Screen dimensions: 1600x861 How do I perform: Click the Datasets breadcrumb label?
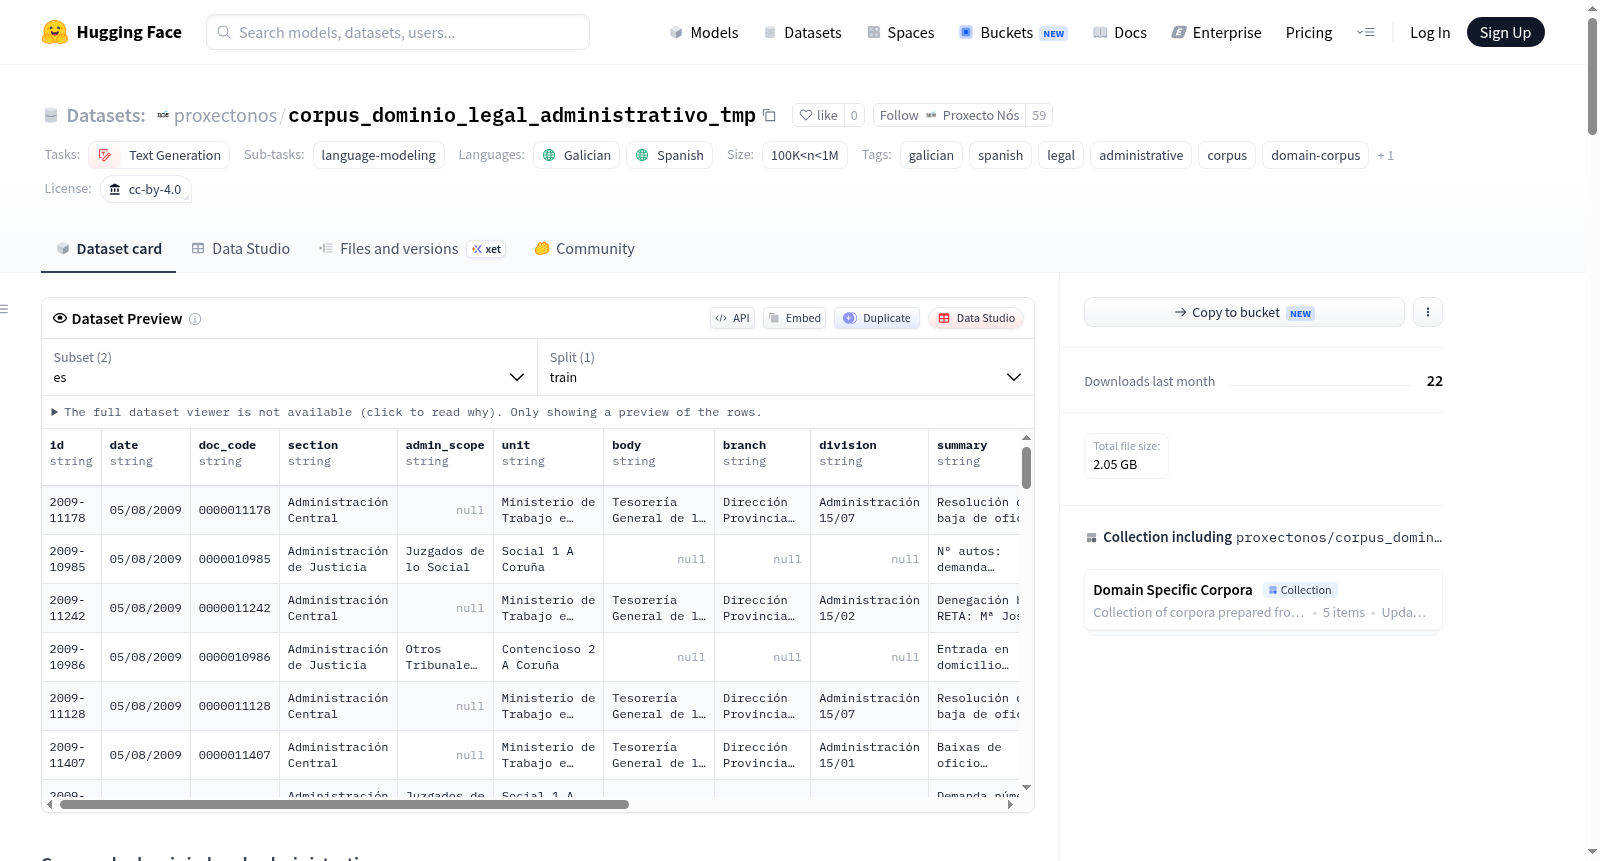coord(106,115)
